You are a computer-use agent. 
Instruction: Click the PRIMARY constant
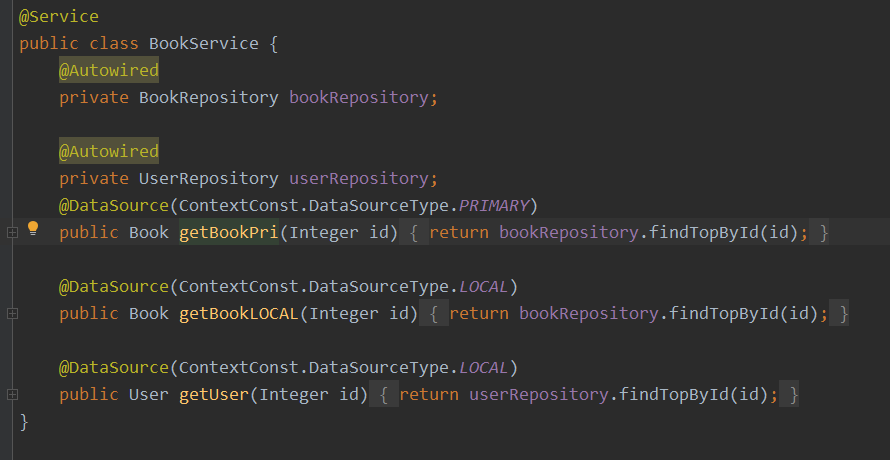point(494,206)
